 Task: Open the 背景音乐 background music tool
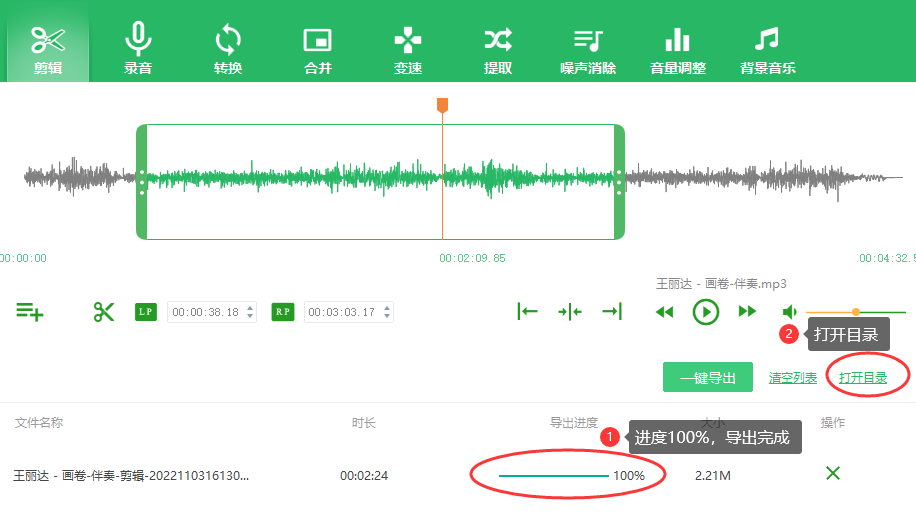(x=767, y=48)
